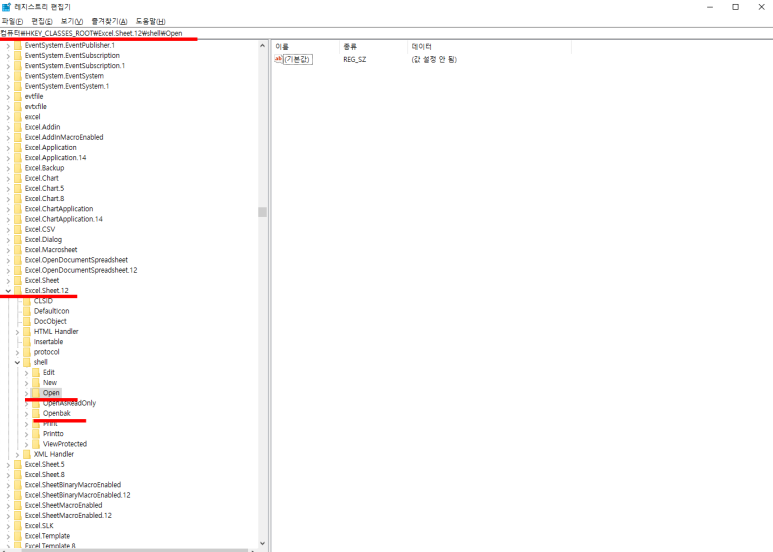
Task: Select the Insertable folder icon
Action: pos(27,342)
